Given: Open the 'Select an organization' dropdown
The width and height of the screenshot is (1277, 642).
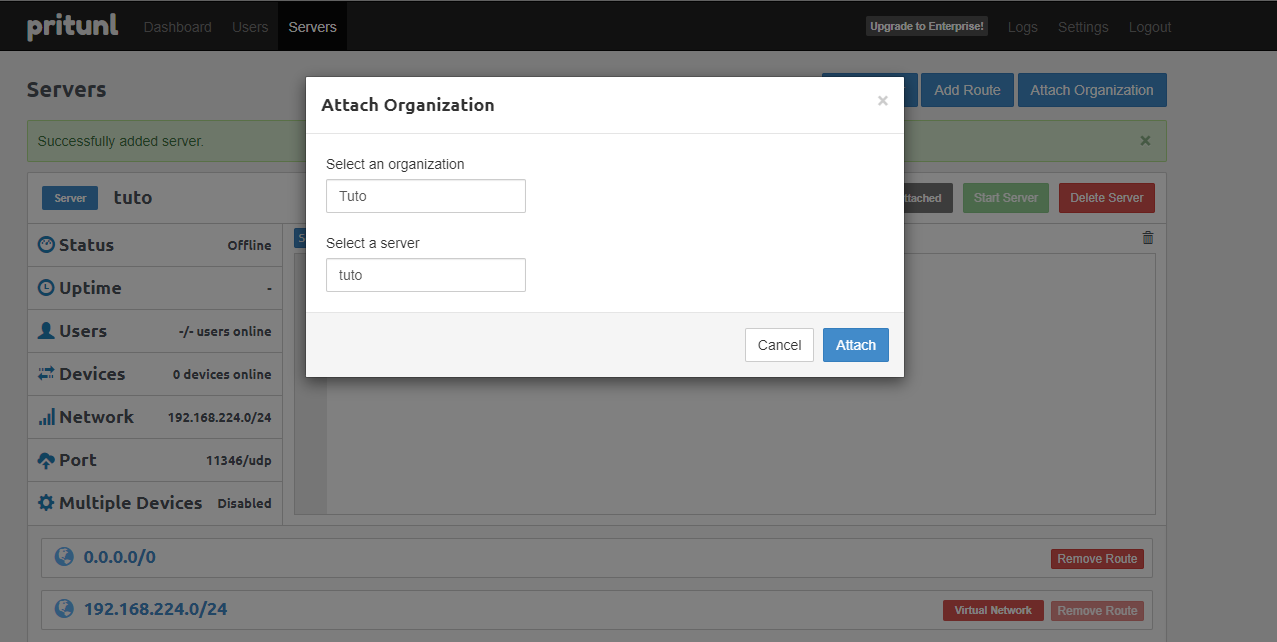Looking at the screenshot, I should pos(426,196).
